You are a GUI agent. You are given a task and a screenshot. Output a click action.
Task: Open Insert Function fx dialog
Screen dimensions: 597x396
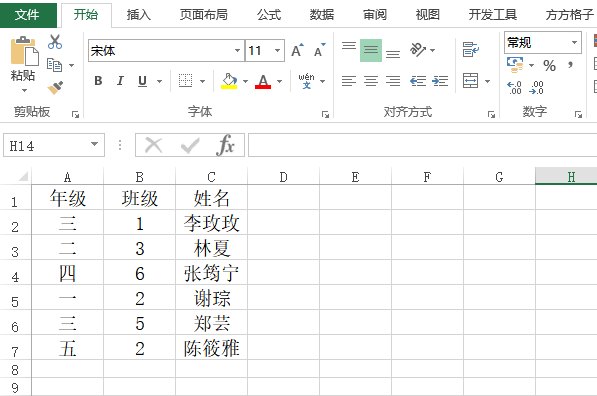(x=226, y=145)
